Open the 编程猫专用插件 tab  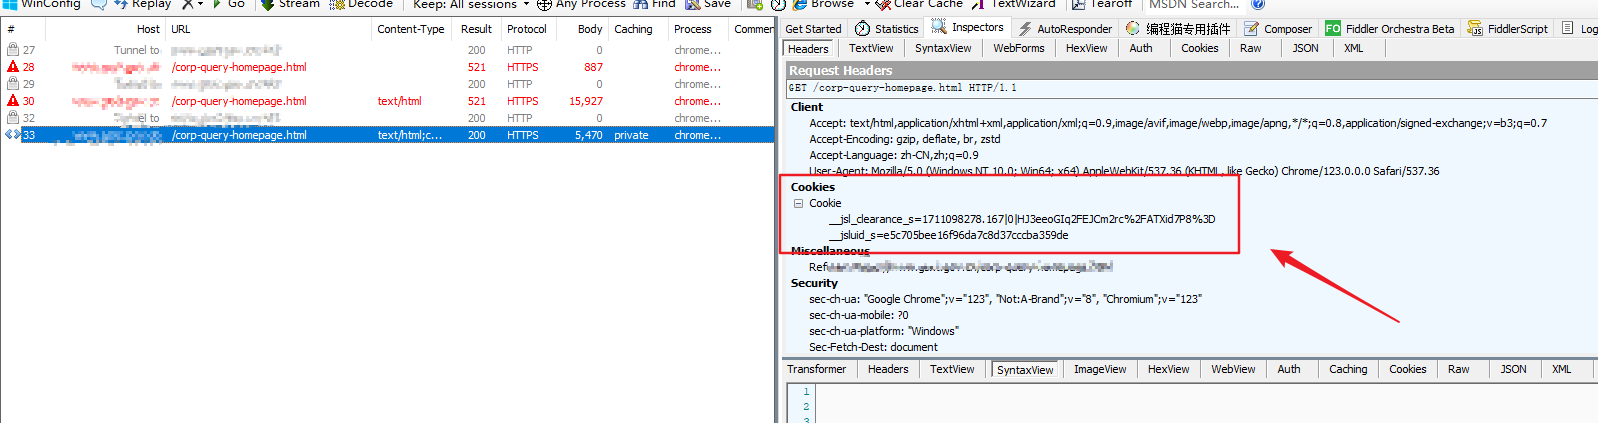click(1178, 29)
